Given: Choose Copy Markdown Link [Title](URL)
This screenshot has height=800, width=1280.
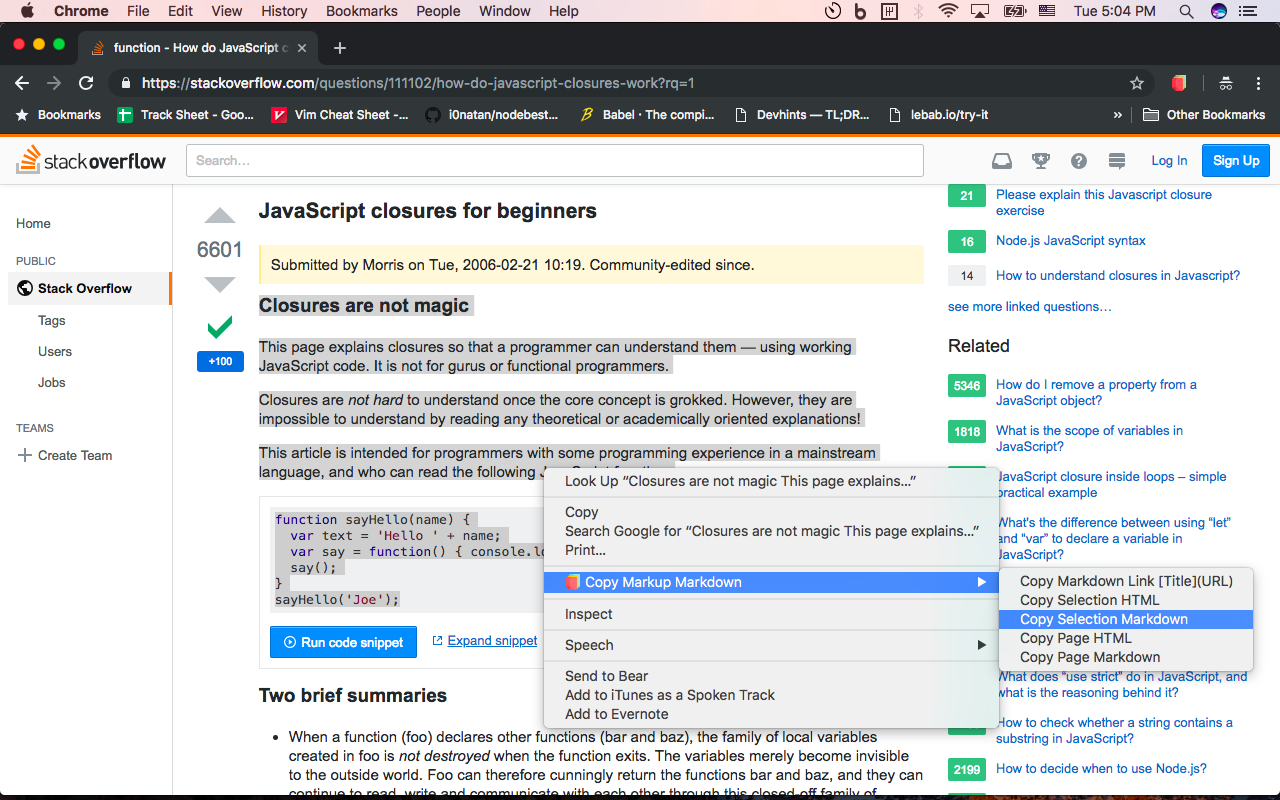Looking at the screenshot, I should 1126,581.
